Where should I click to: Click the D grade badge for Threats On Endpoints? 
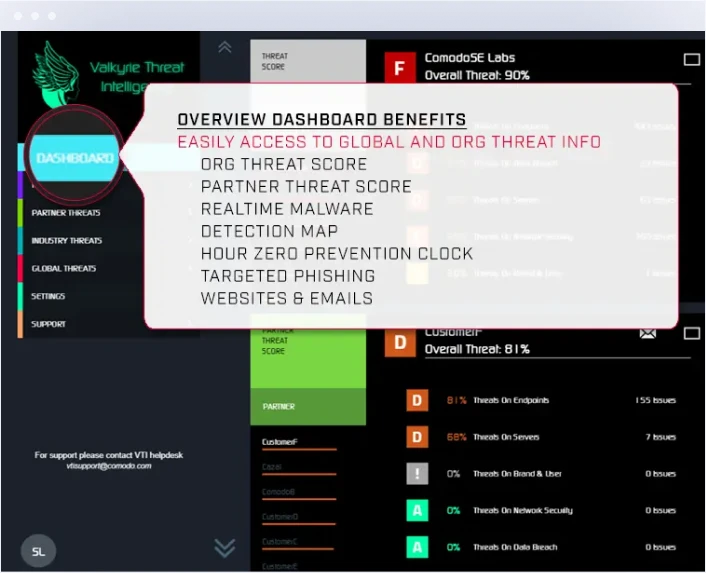[415, 400]
